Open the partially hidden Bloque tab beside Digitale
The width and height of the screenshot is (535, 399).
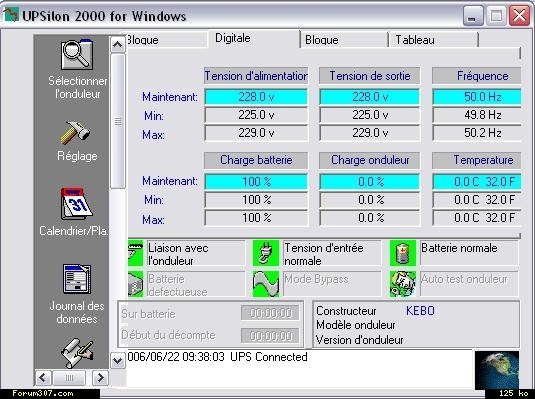click(x=167, y=40)
